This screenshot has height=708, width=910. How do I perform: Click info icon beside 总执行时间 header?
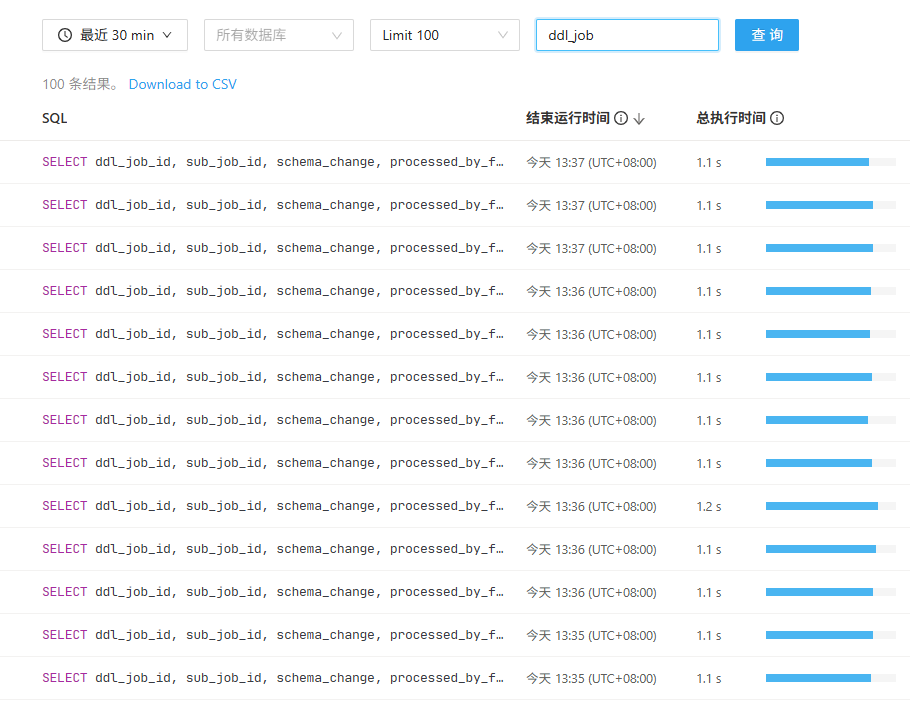coord(777,118)
